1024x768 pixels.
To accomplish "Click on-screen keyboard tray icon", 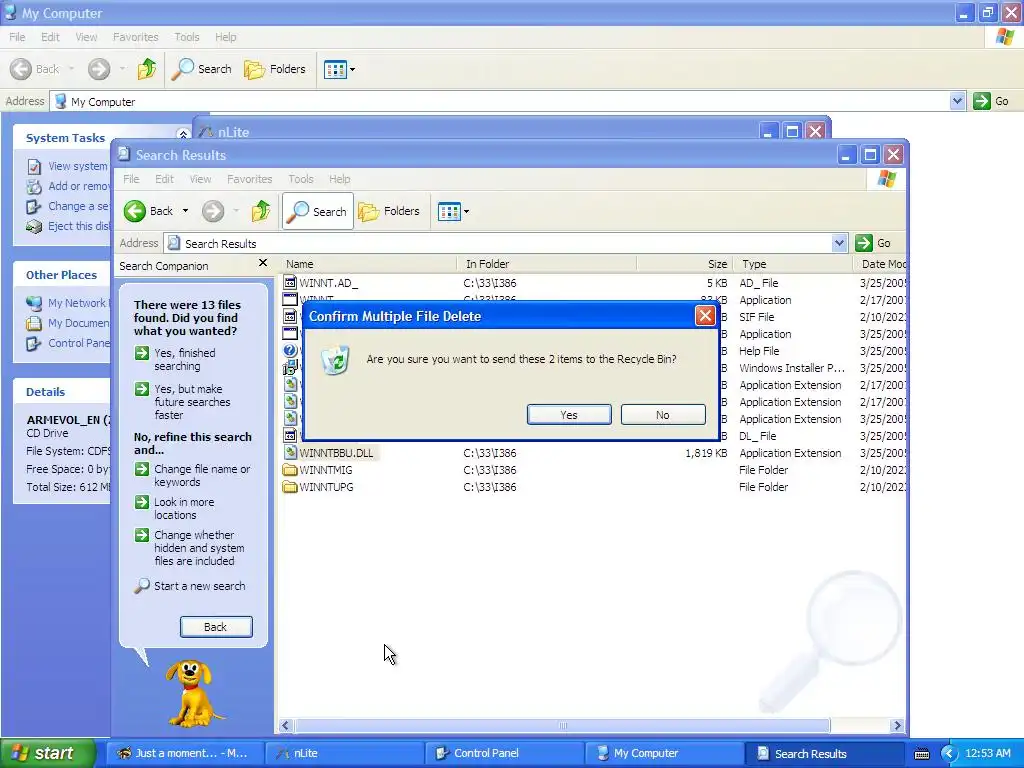I will (921, 754).
